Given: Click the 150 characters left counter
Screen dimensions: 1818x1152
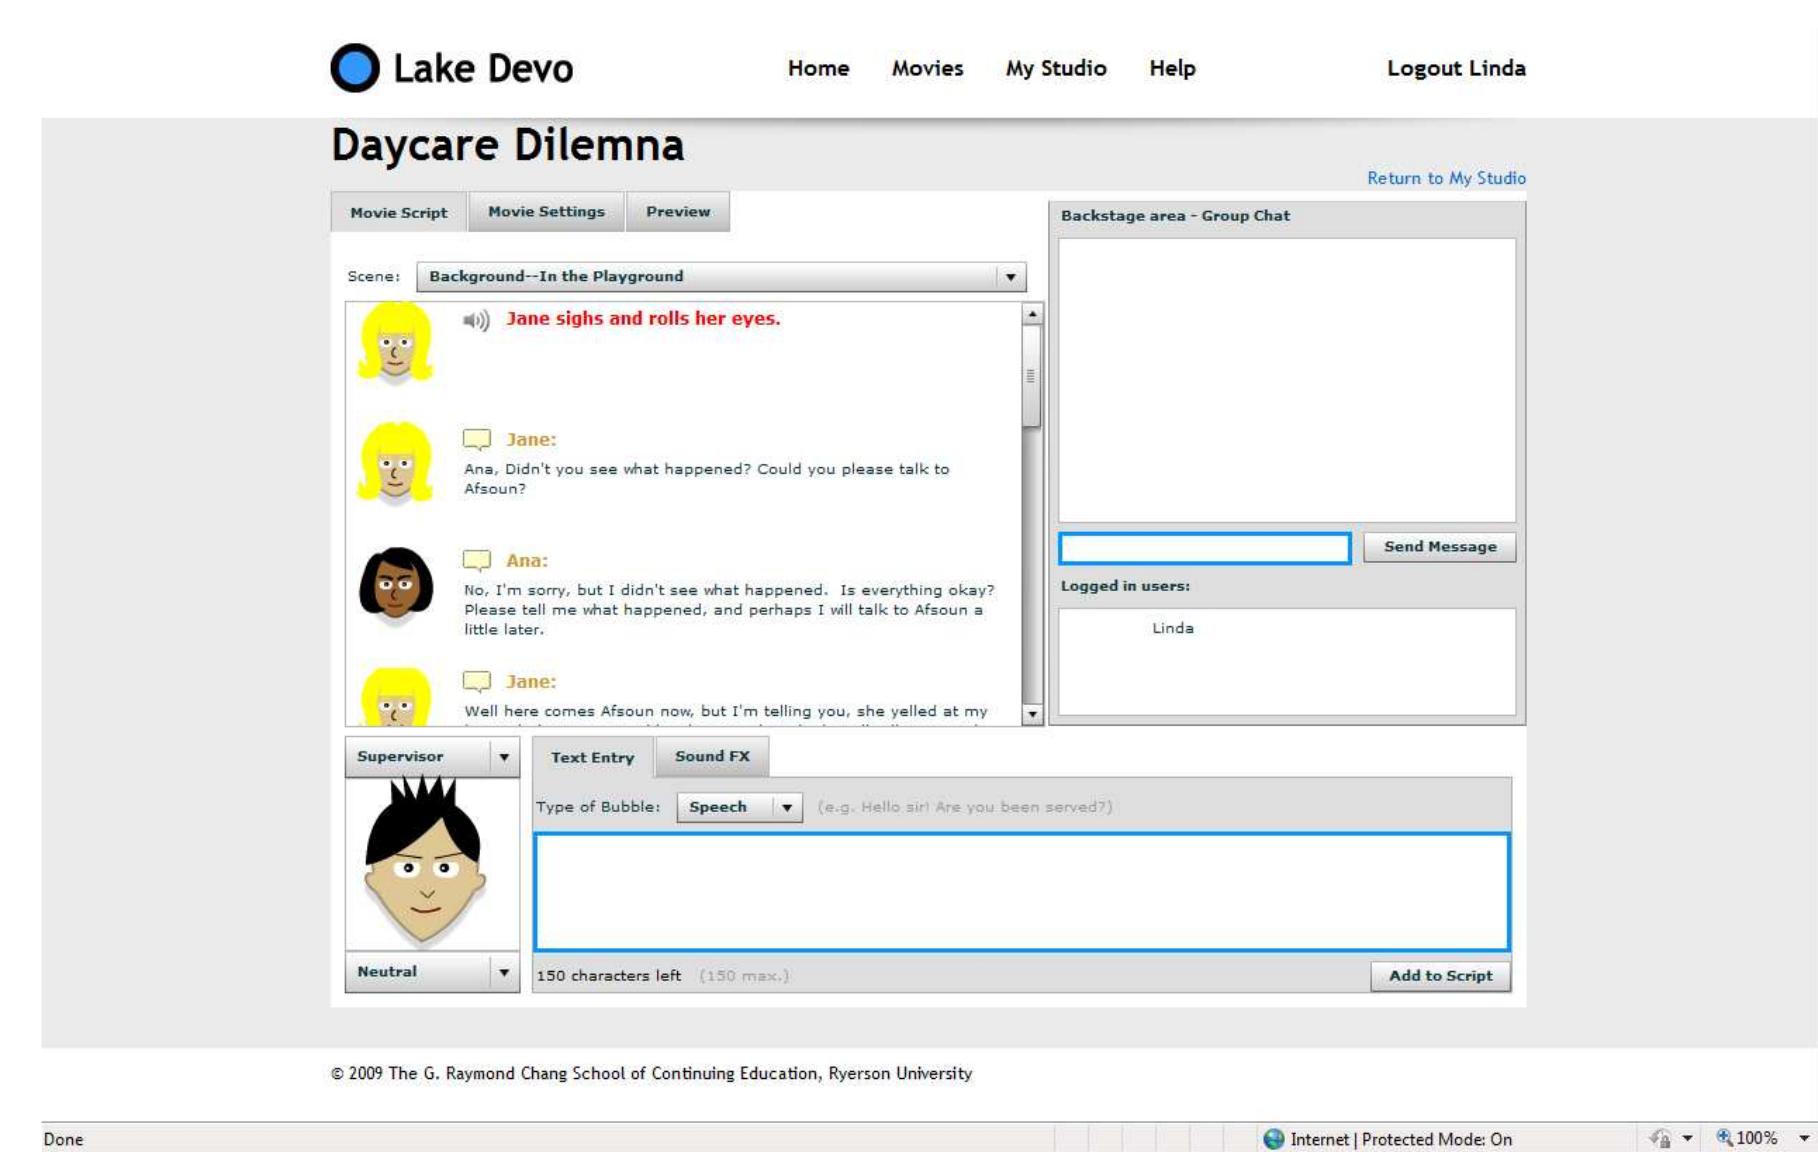Looking at the screenshot, I should click(609, 976).
